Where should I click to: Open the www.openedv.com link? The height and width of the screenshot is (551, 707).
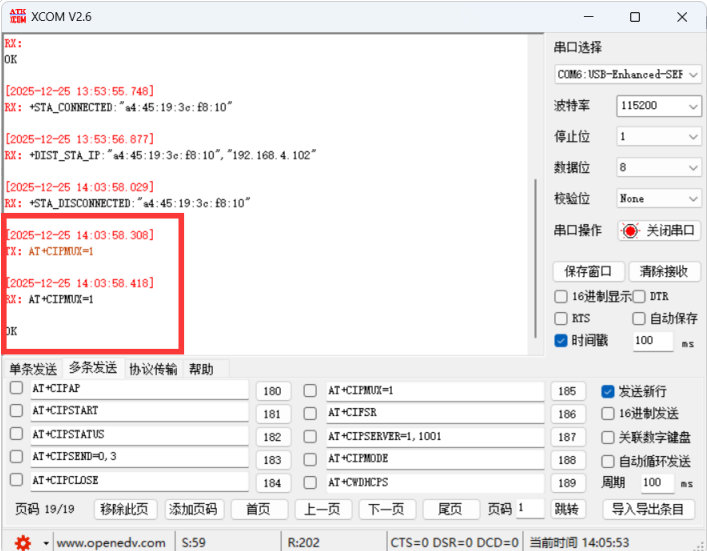(111, 543)
